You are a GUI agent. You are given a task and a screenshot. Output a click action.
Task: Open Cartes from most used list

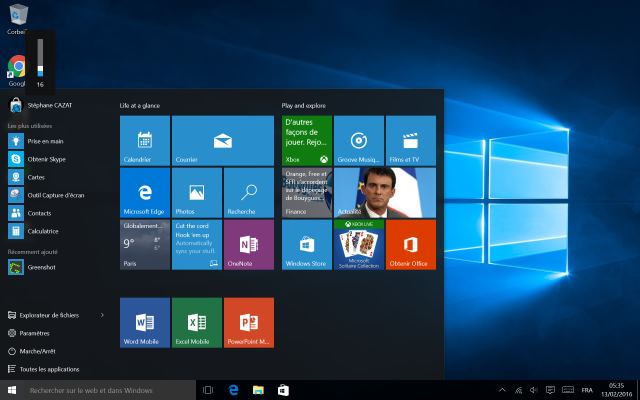click(x=56, y=177)
